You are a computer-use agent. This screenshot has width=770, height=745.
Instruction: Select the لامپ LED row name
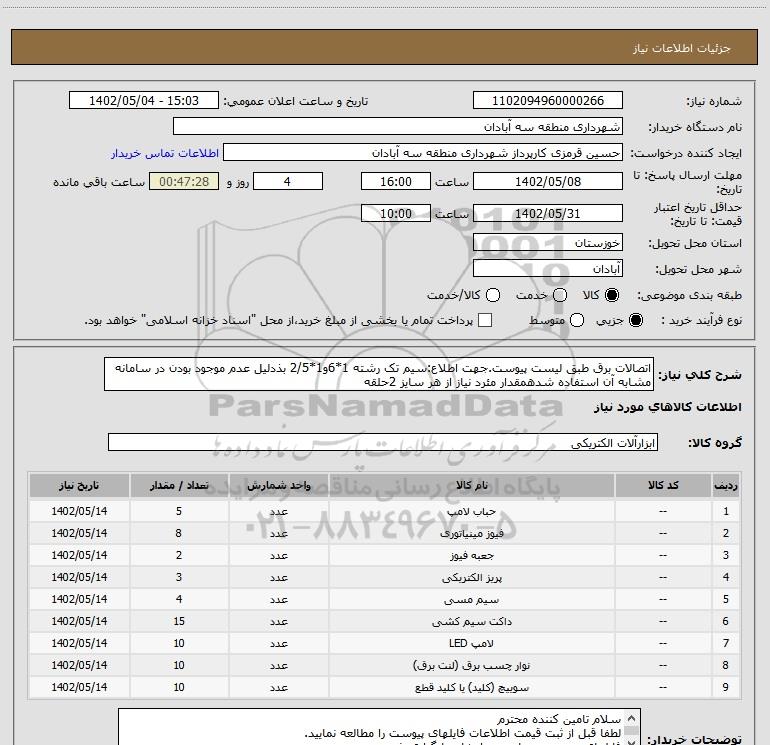(x=471, y=643)
